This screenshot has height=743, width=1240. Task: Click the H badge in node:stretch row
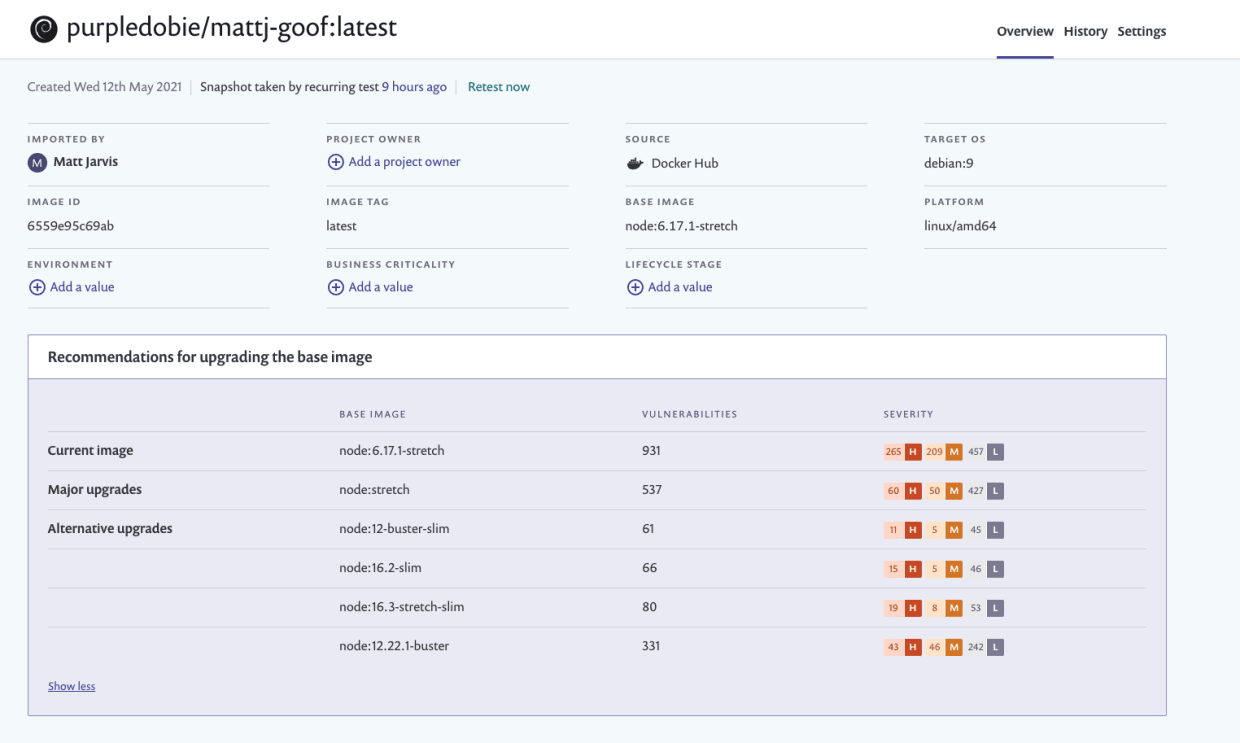click(913, 491)
